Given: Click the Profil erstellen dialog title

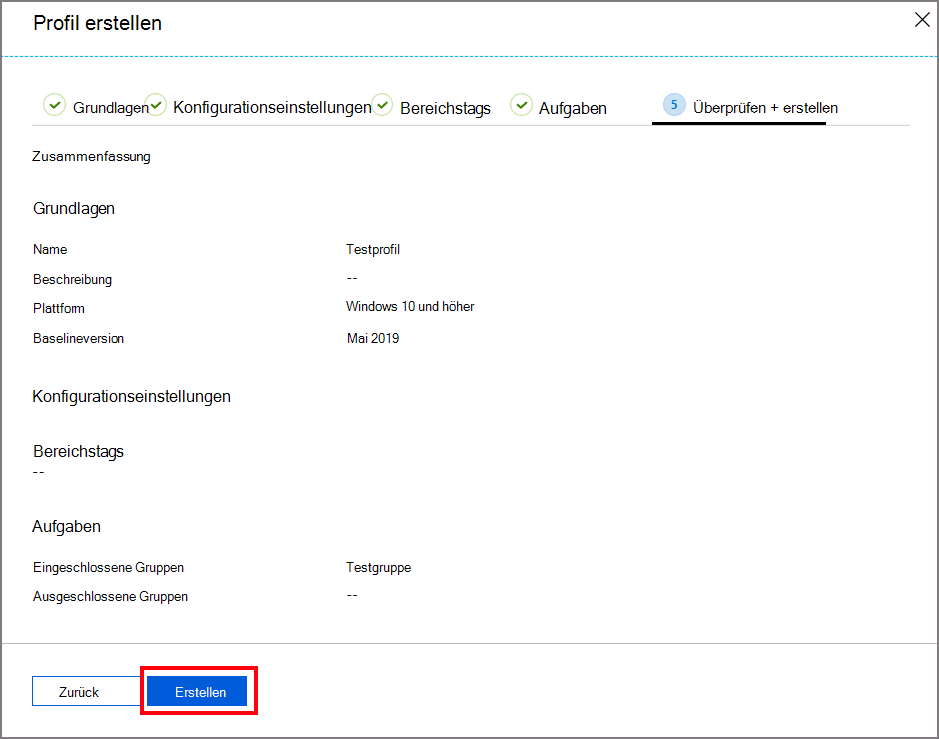Looking at the screenshot, I should click(98, 23).
